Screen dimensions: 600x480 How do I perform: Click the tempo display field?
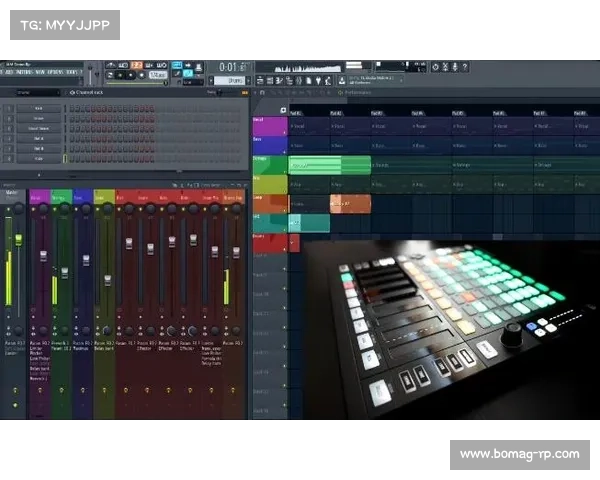[158, 74]
